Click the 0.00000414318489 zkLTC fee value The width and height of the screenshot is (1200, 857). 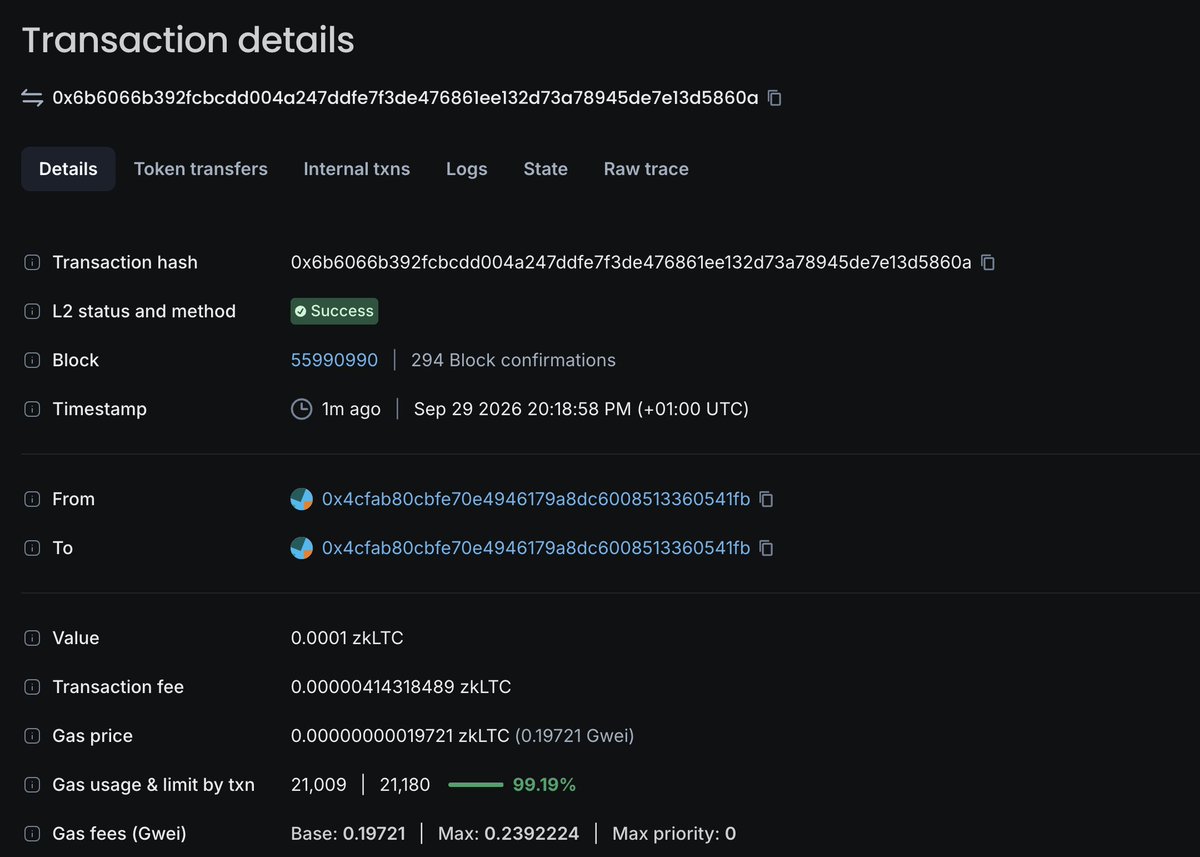tap(401, 687)
